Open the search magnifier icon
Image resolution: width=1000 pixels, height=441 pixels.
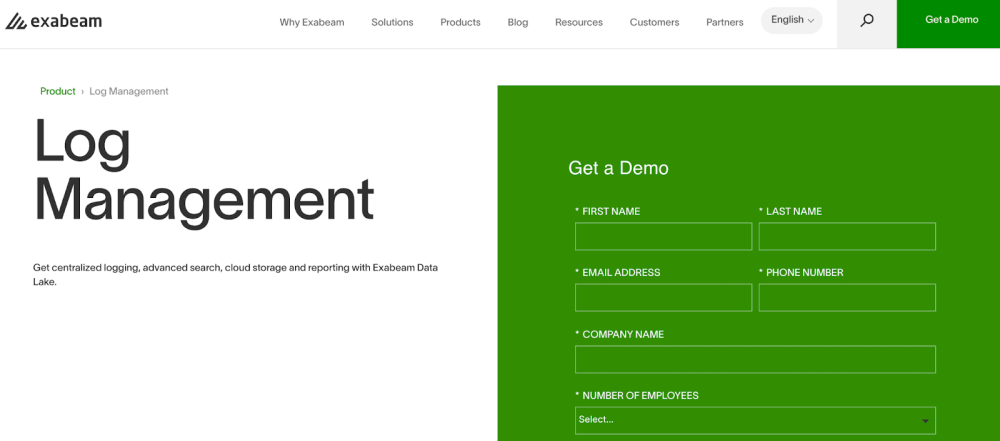tap(867, 21)
